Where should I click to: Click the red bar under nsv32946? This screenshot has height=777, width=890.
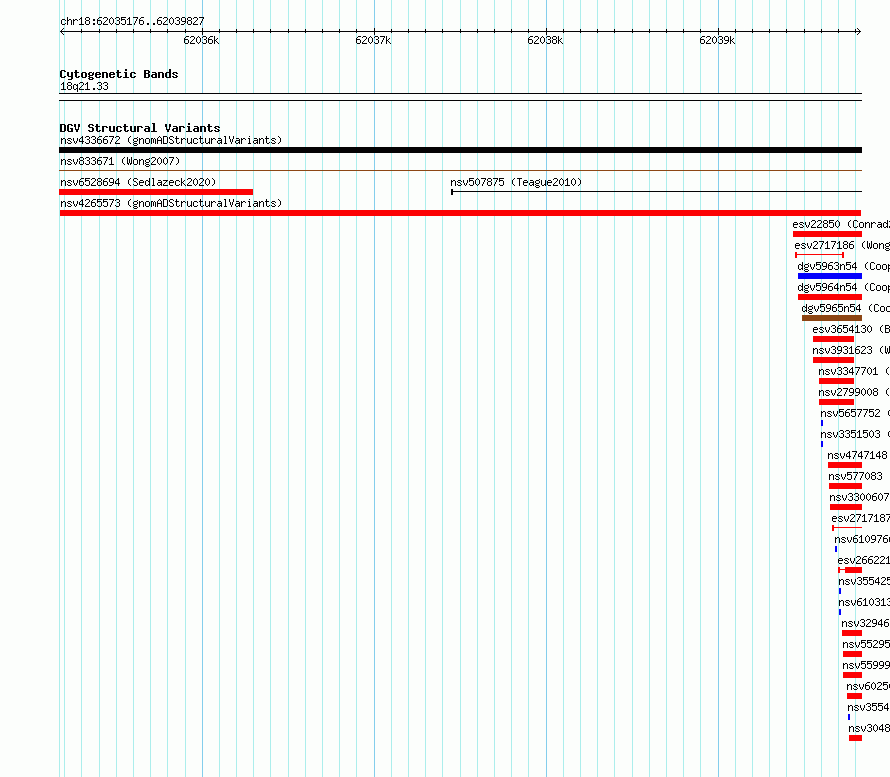tap(851, 633)
